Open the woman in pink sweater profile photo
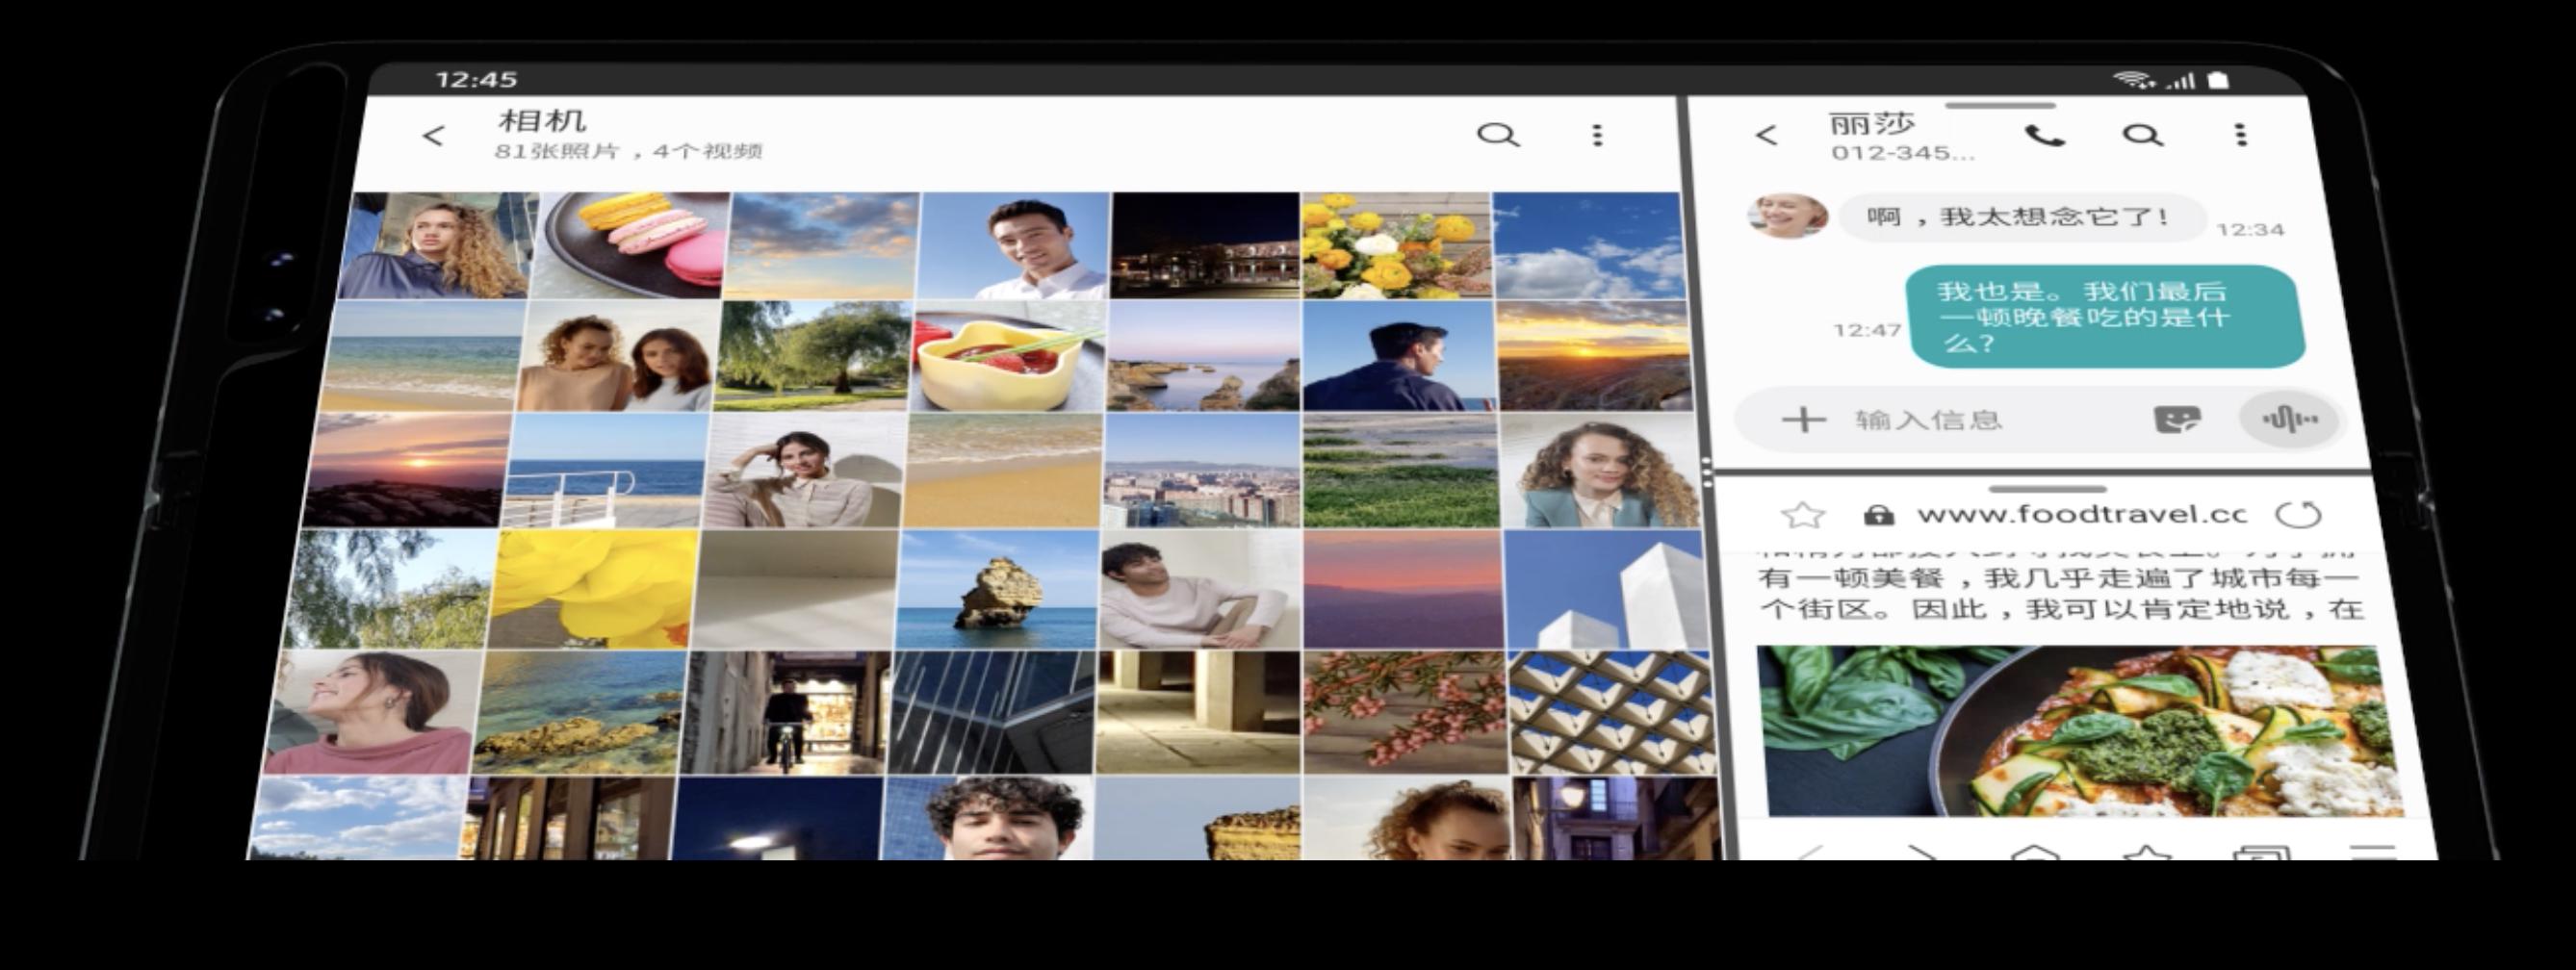 [373, 713]
